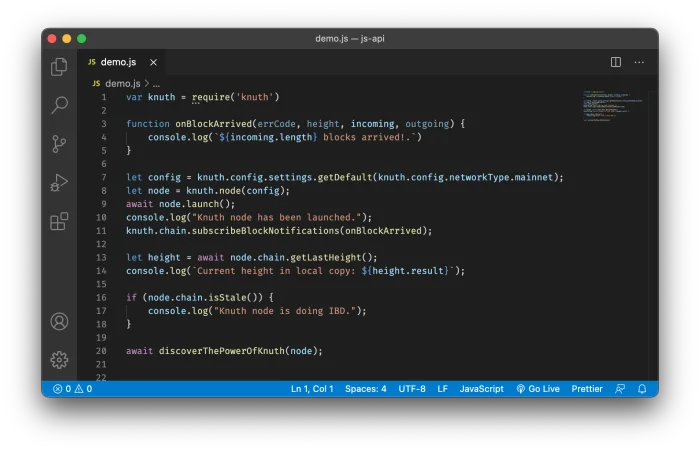Select the demo.js editor tab
Screen dimensions: 700x452
[x=122, y=62]
